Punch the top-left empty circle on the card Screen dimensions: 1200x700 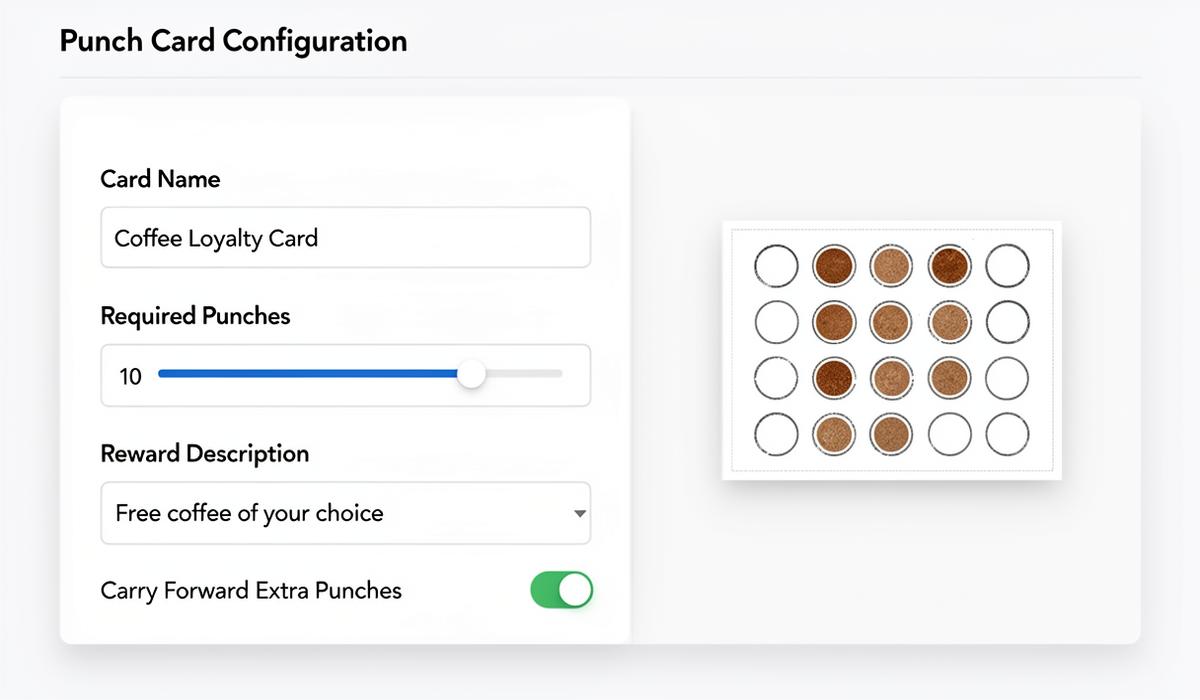click(775, 265)
